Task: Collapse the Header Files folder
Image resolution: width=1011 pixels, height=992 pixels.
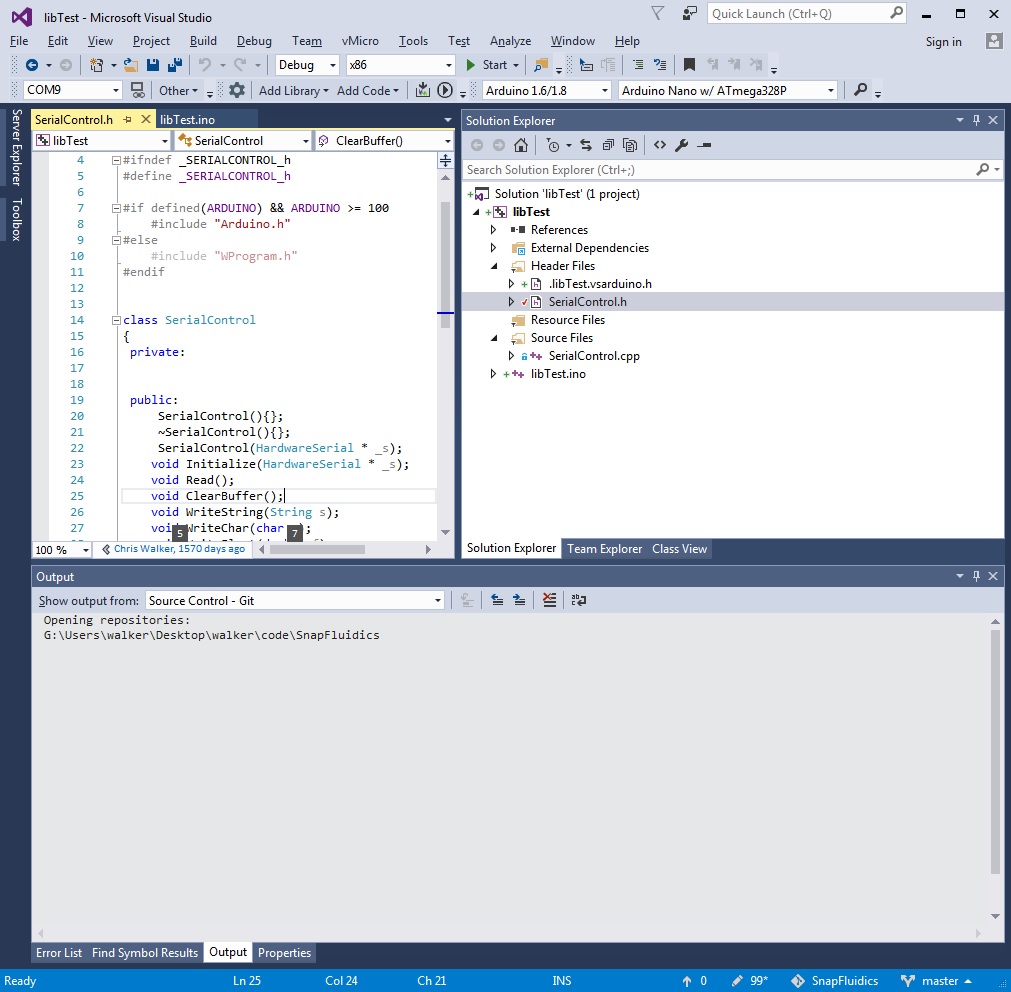Action: click(494, 266)
